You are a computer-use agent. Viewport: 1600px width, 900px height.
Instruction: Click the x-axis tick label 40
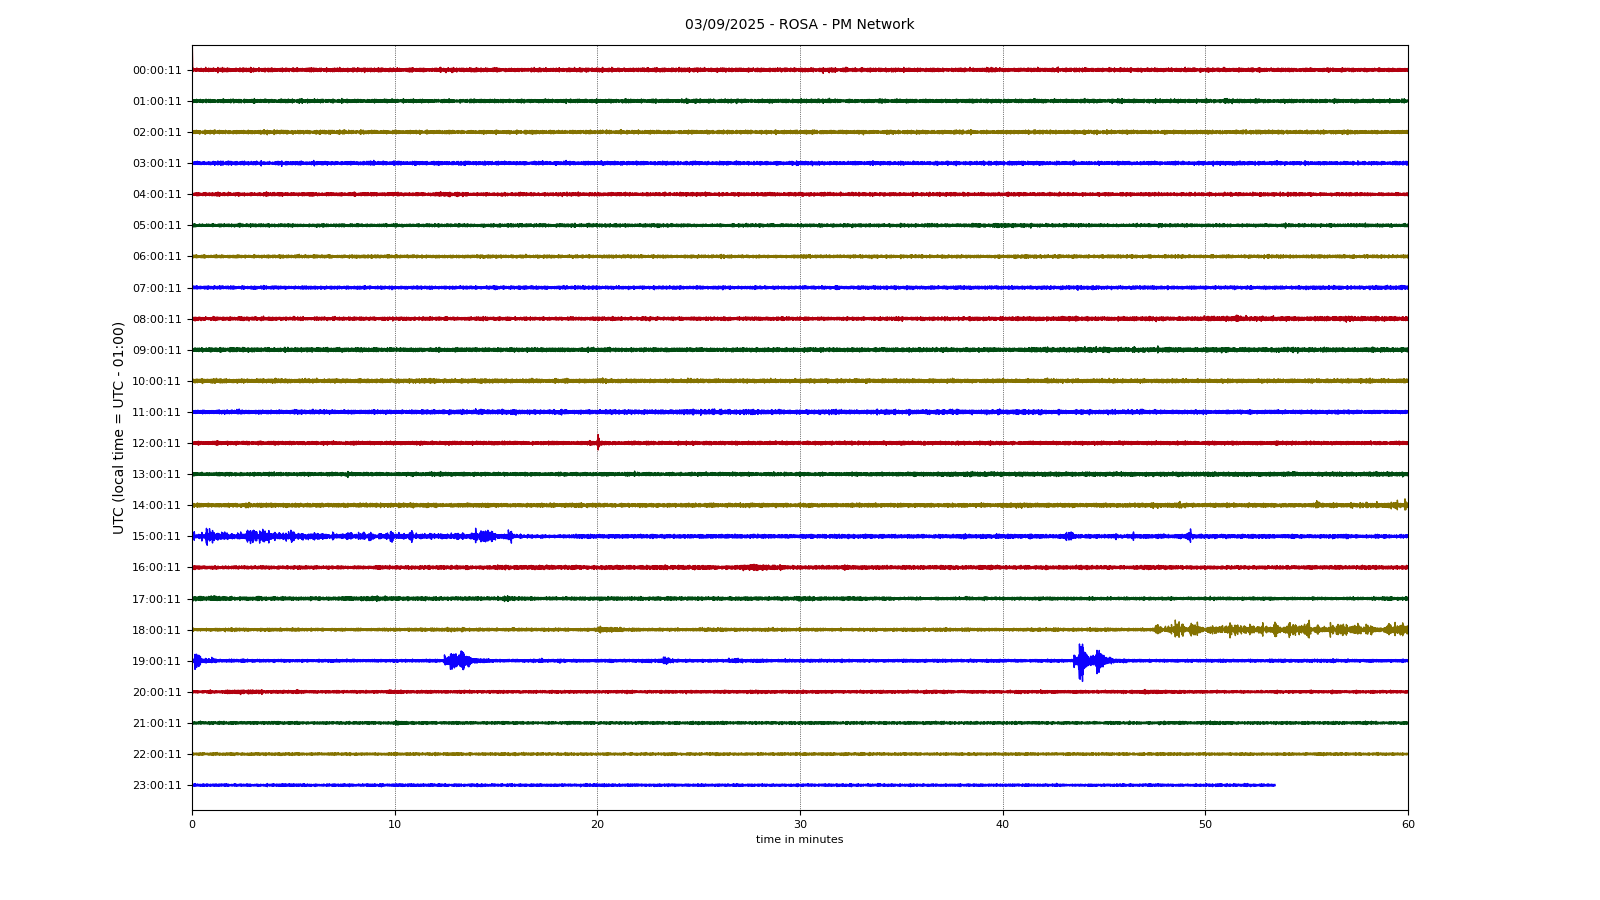[x=1003, y=824]
